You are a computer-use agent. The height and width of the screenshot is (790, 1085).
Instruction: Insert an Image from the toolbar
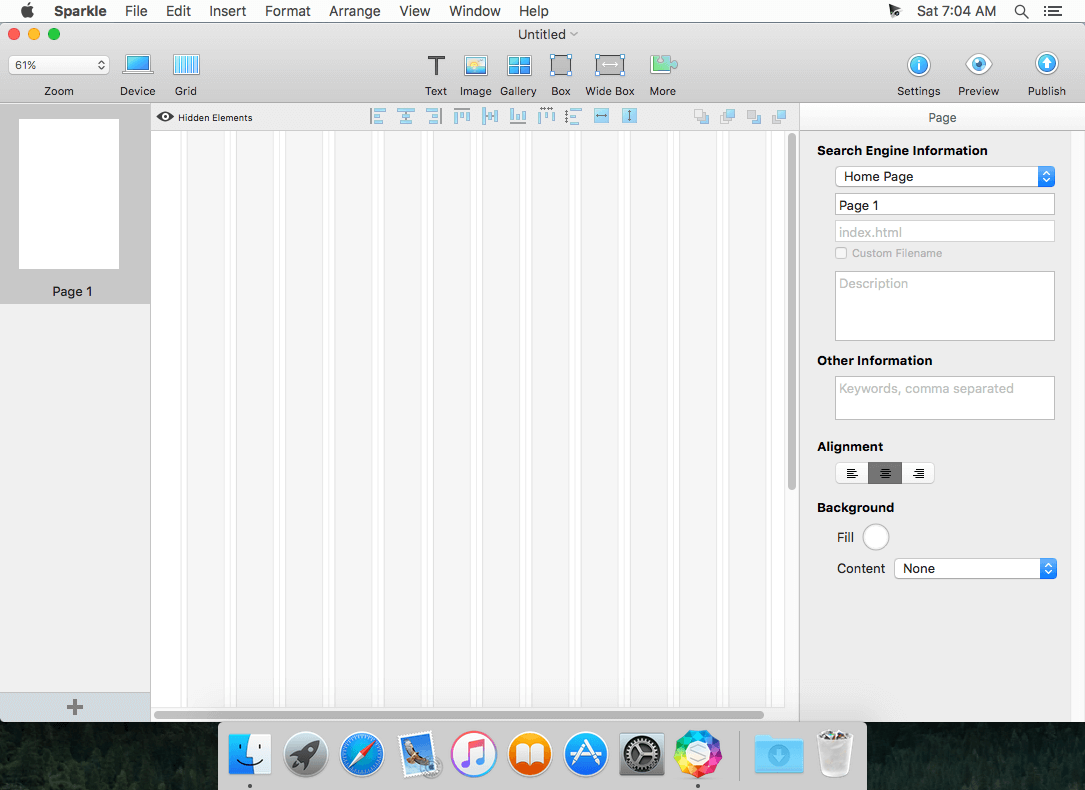[475, 66]
